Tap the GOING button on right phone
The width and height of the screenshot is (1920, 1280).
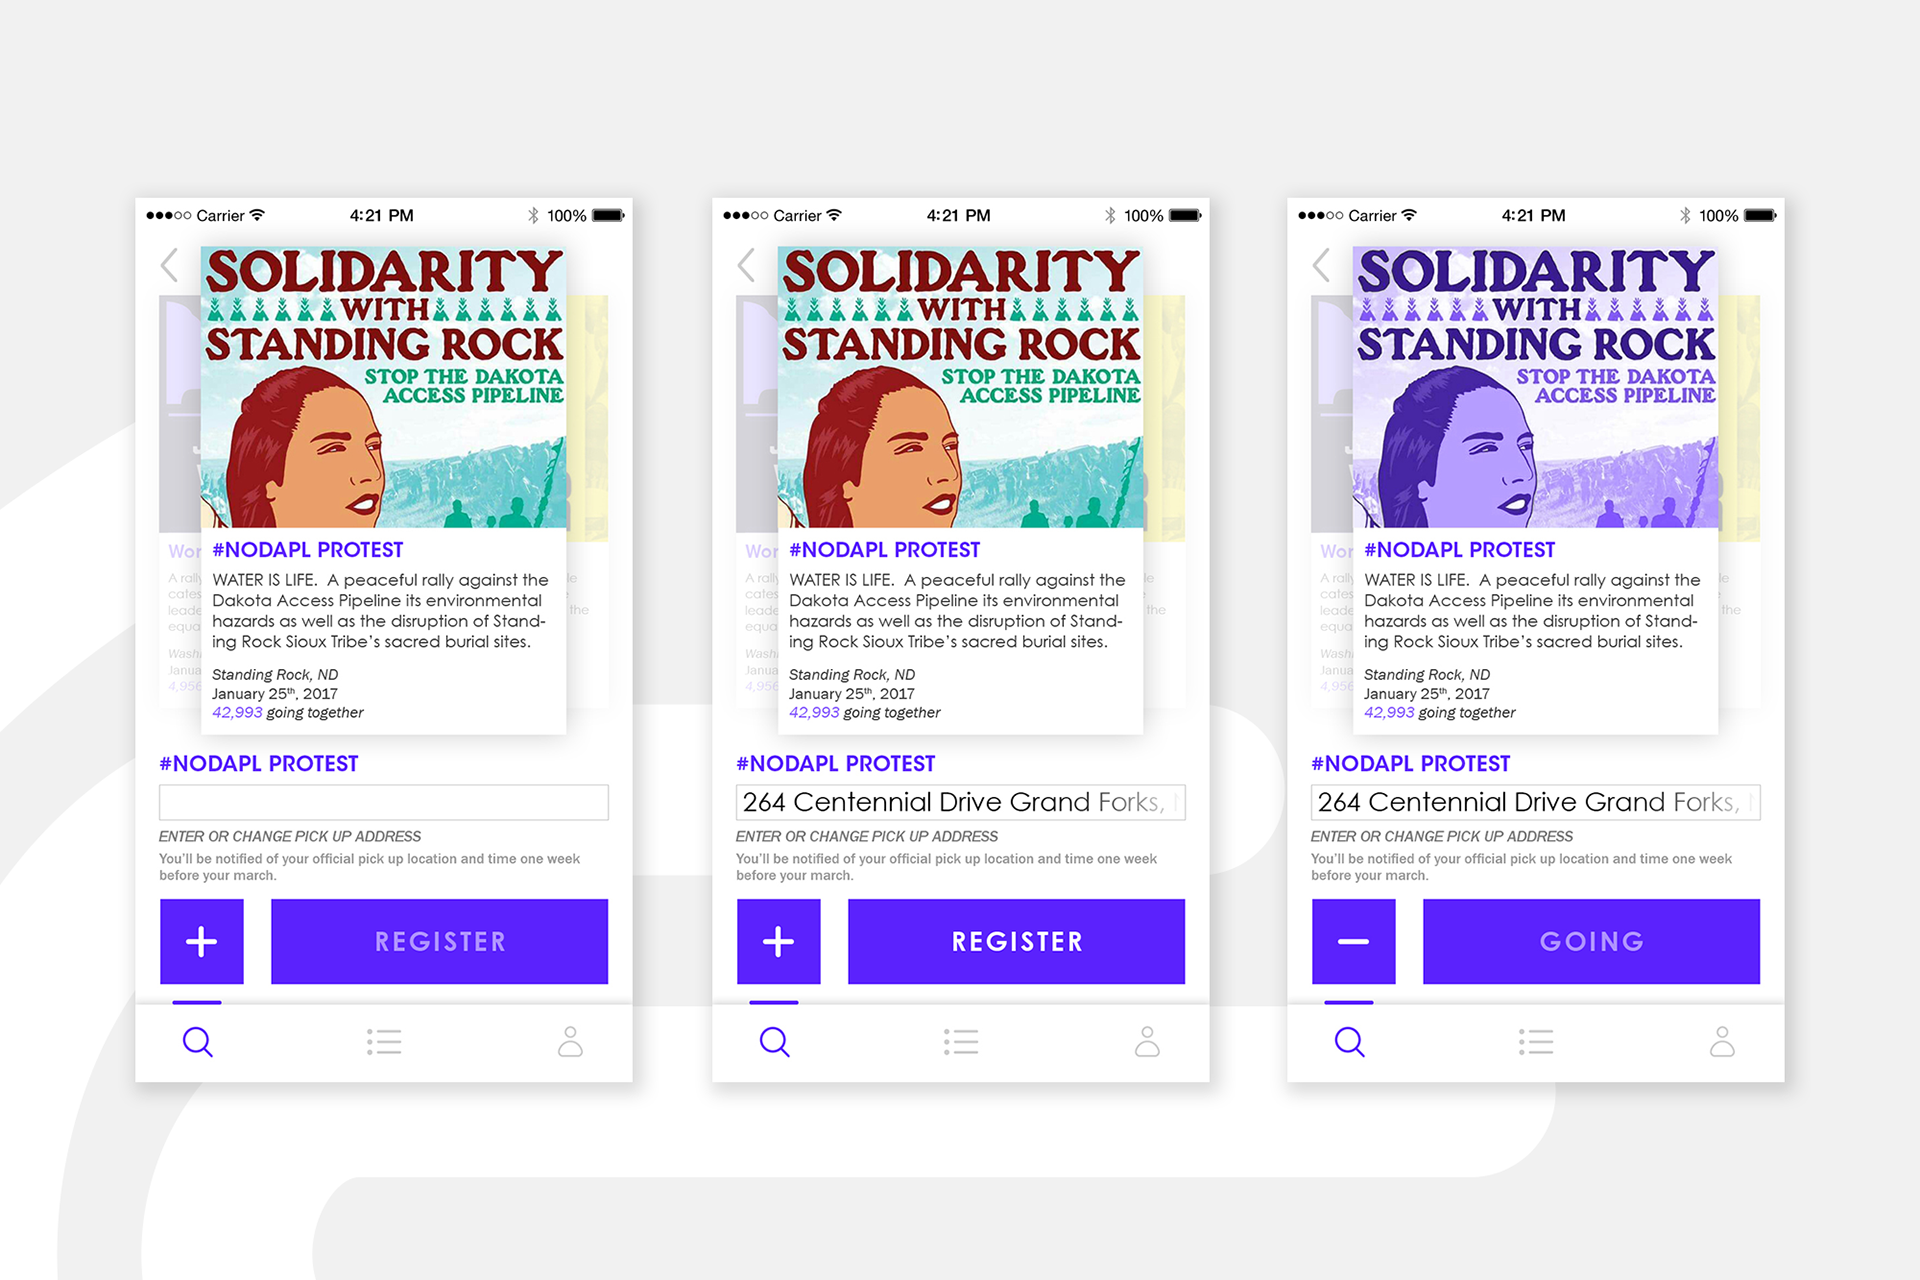tap(1591, 941)
